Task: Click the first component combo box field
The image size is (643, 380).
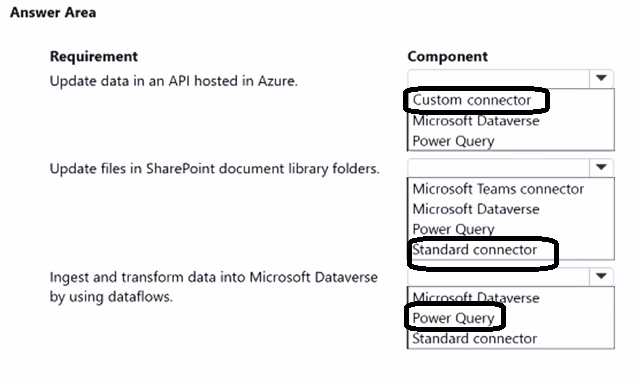Action: [x=511, y=79]
